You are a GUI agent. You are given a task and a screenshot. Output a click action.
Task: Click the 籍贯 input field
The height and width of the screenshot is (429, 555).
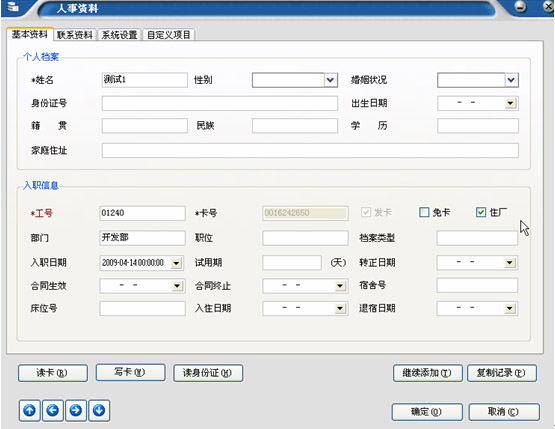[x=145, y=126]
